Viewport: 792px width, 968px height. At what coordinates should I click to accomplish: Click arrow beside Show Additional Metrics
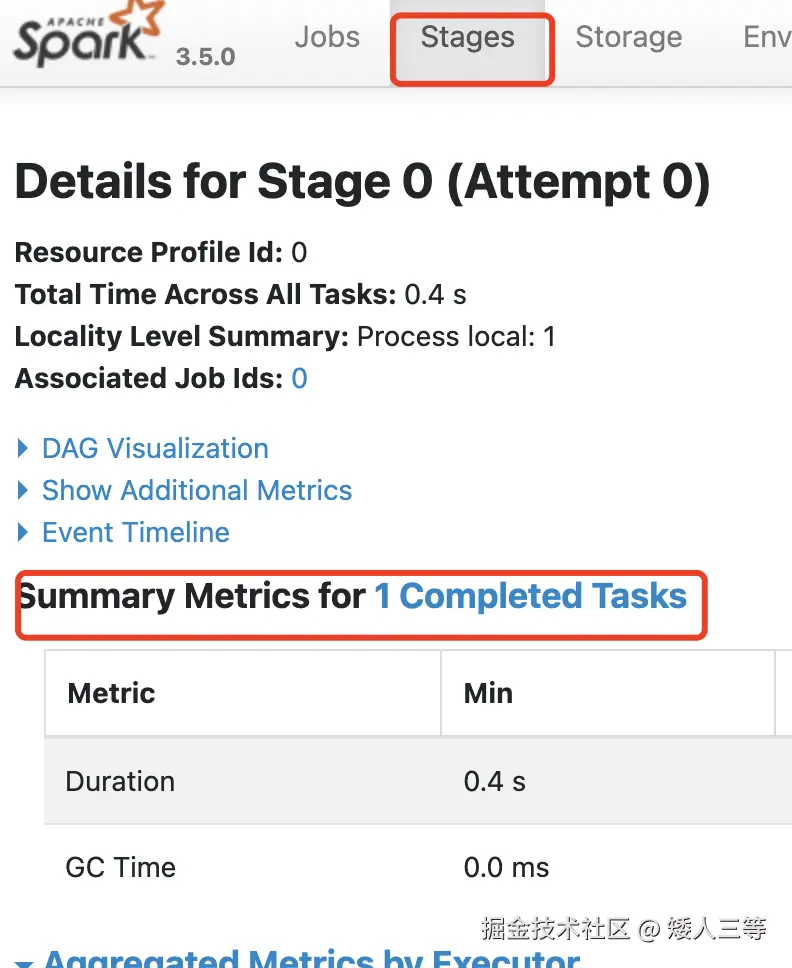tap(24, 490)
